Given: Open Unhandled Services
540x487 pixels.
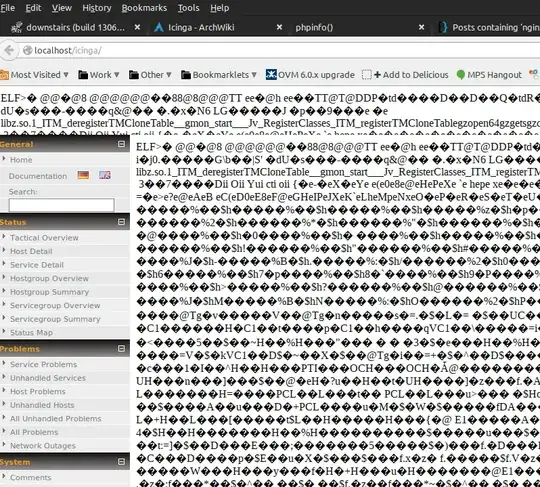Looking at the screenshot, I should coord(48,378).
